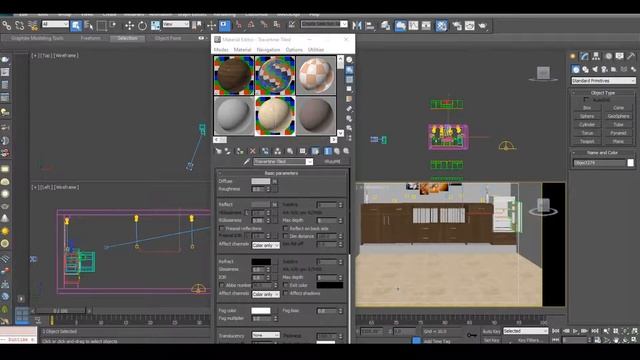This screenshot has height=360, width=640.
Task: Click the black Refract color swatch
Action: pos(261,262)
